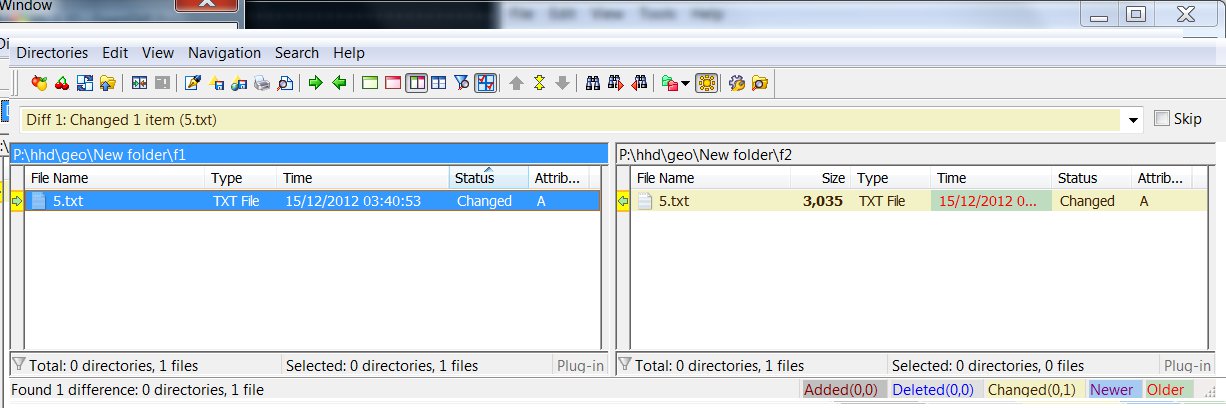Click the left pane Plug-in label

click(580, 366)
